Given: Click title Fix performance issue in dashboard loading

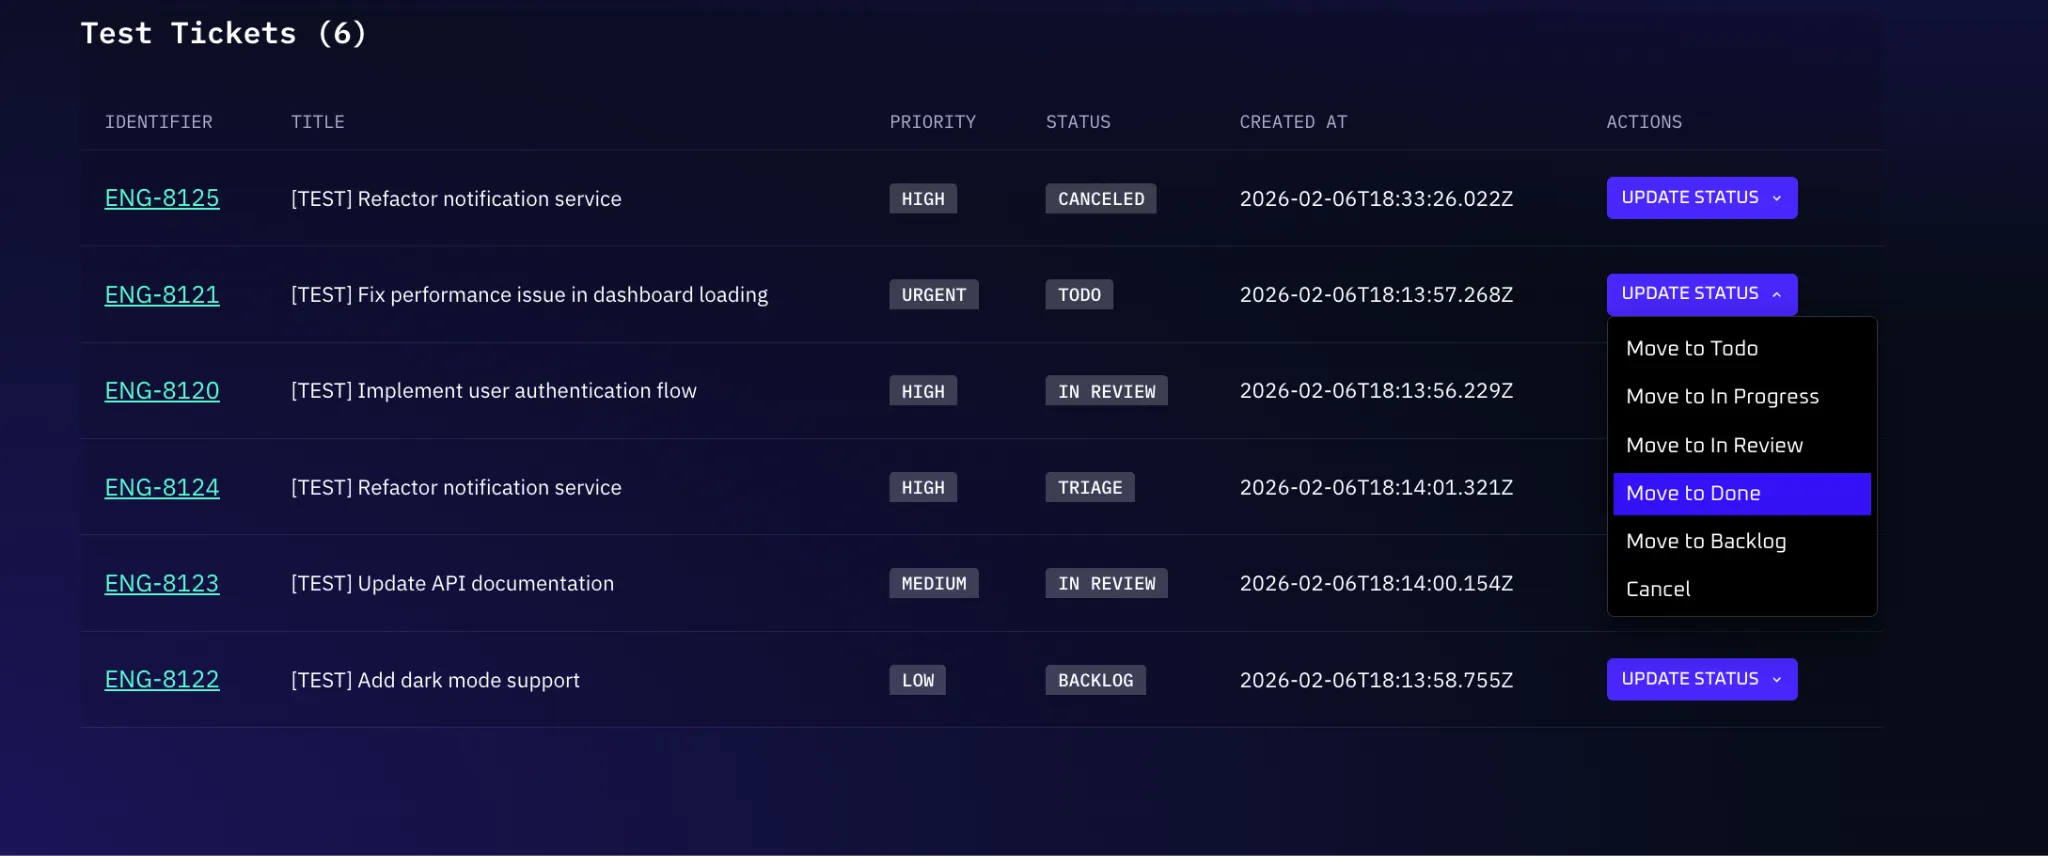Looking at the screenshot, I should coord(529,295).
